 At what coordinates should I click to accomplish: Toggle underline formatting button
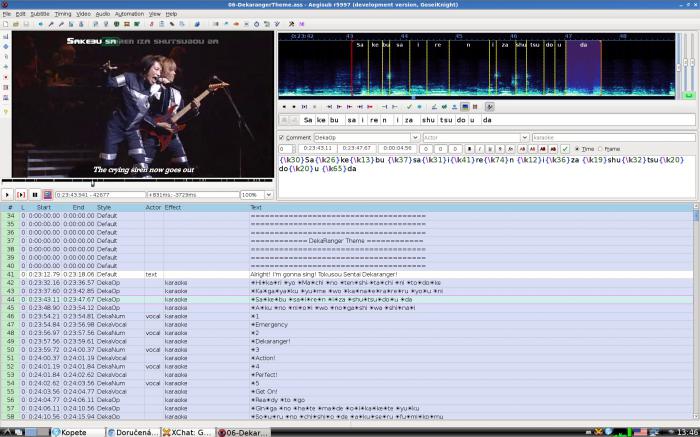[490, 149]
